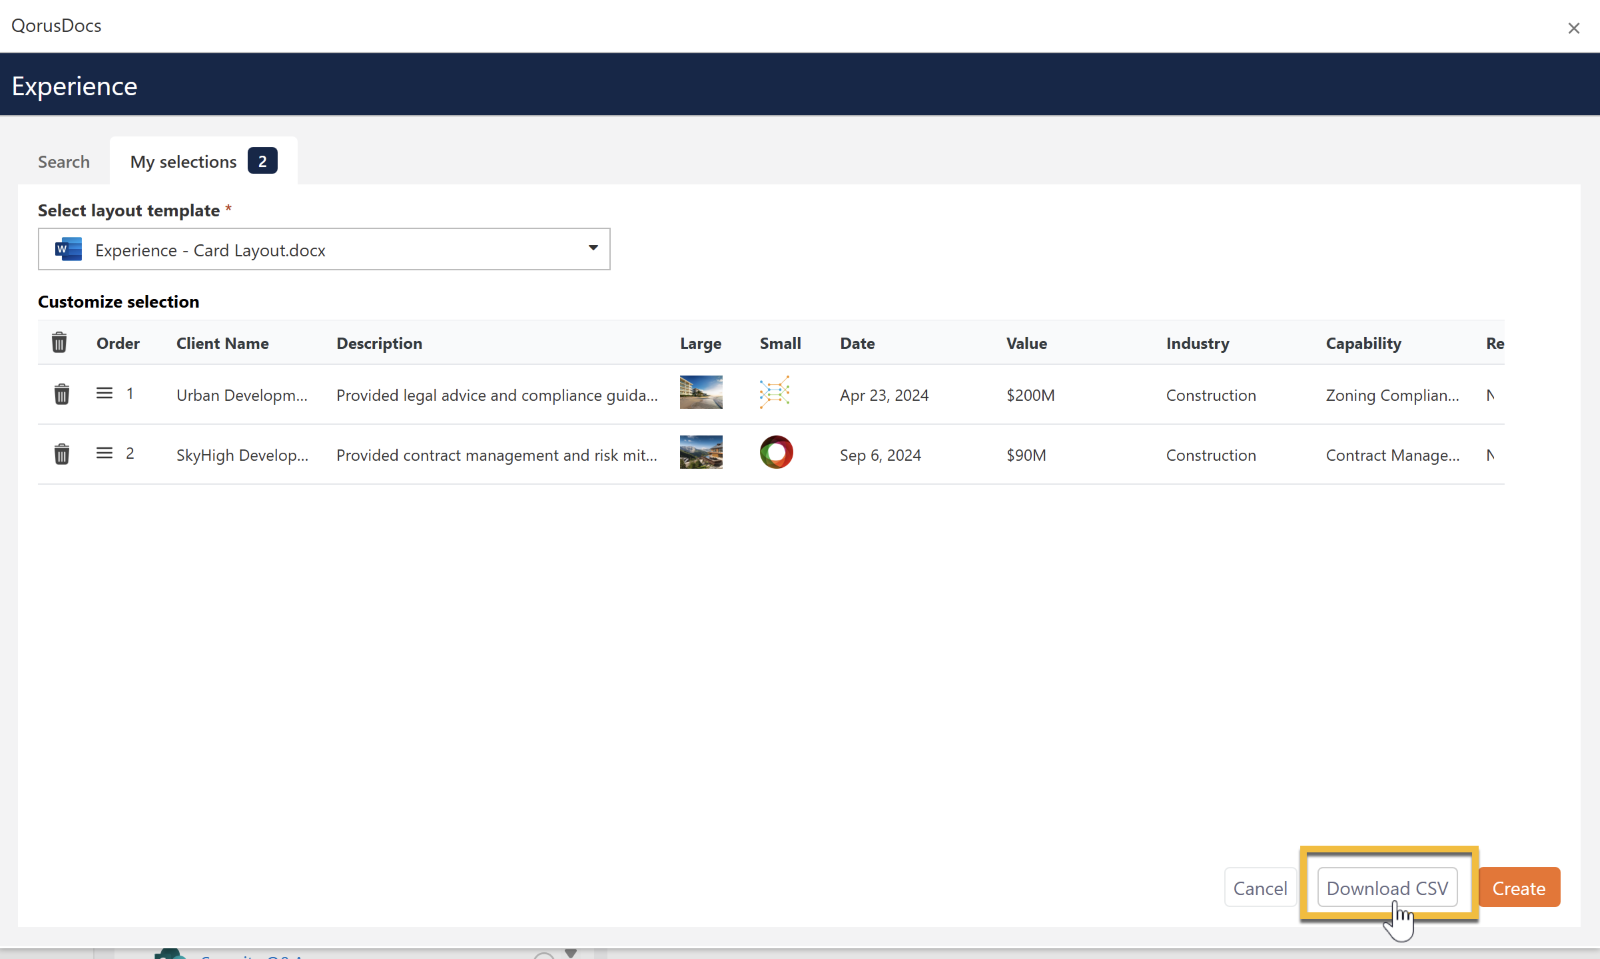Click Download CSV button
The height and width of the screenshot is (959, 1600).
tap(1387, 888)
